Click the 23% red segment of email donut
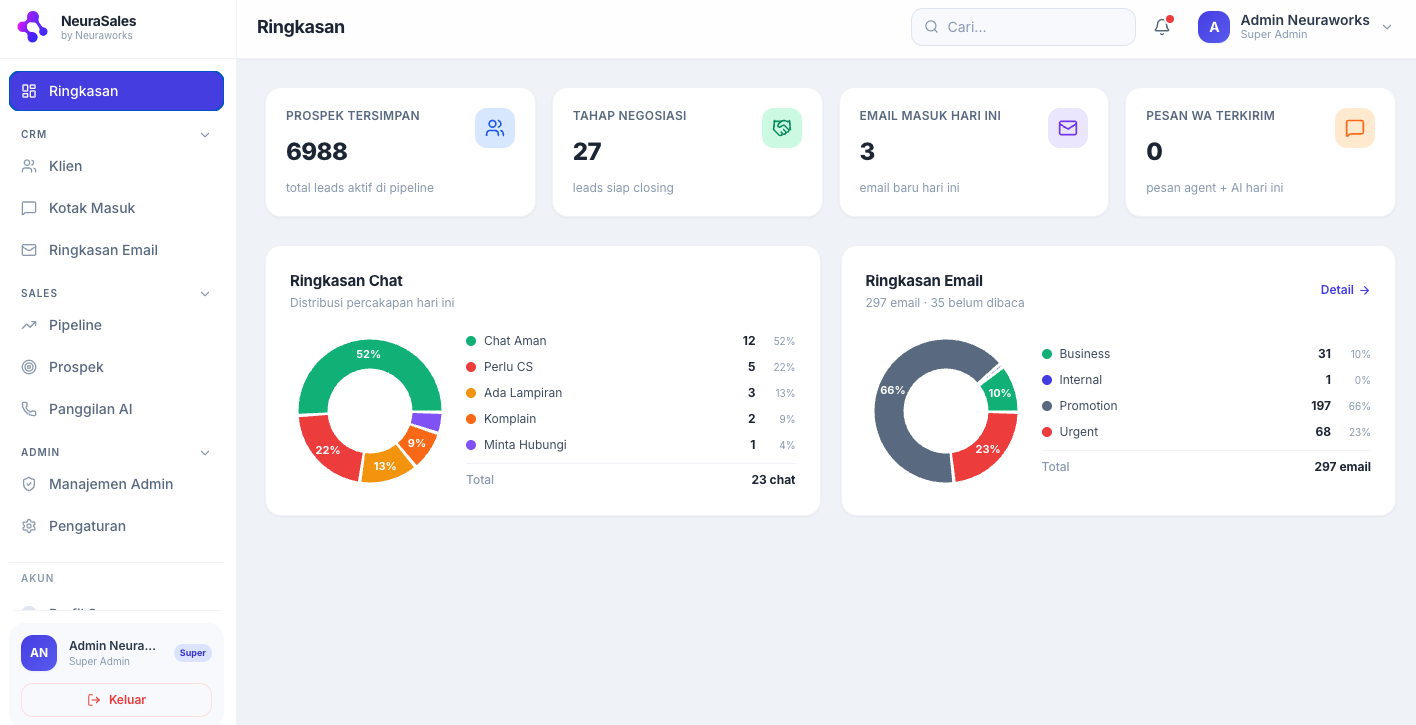 click(x=987, y=449)
